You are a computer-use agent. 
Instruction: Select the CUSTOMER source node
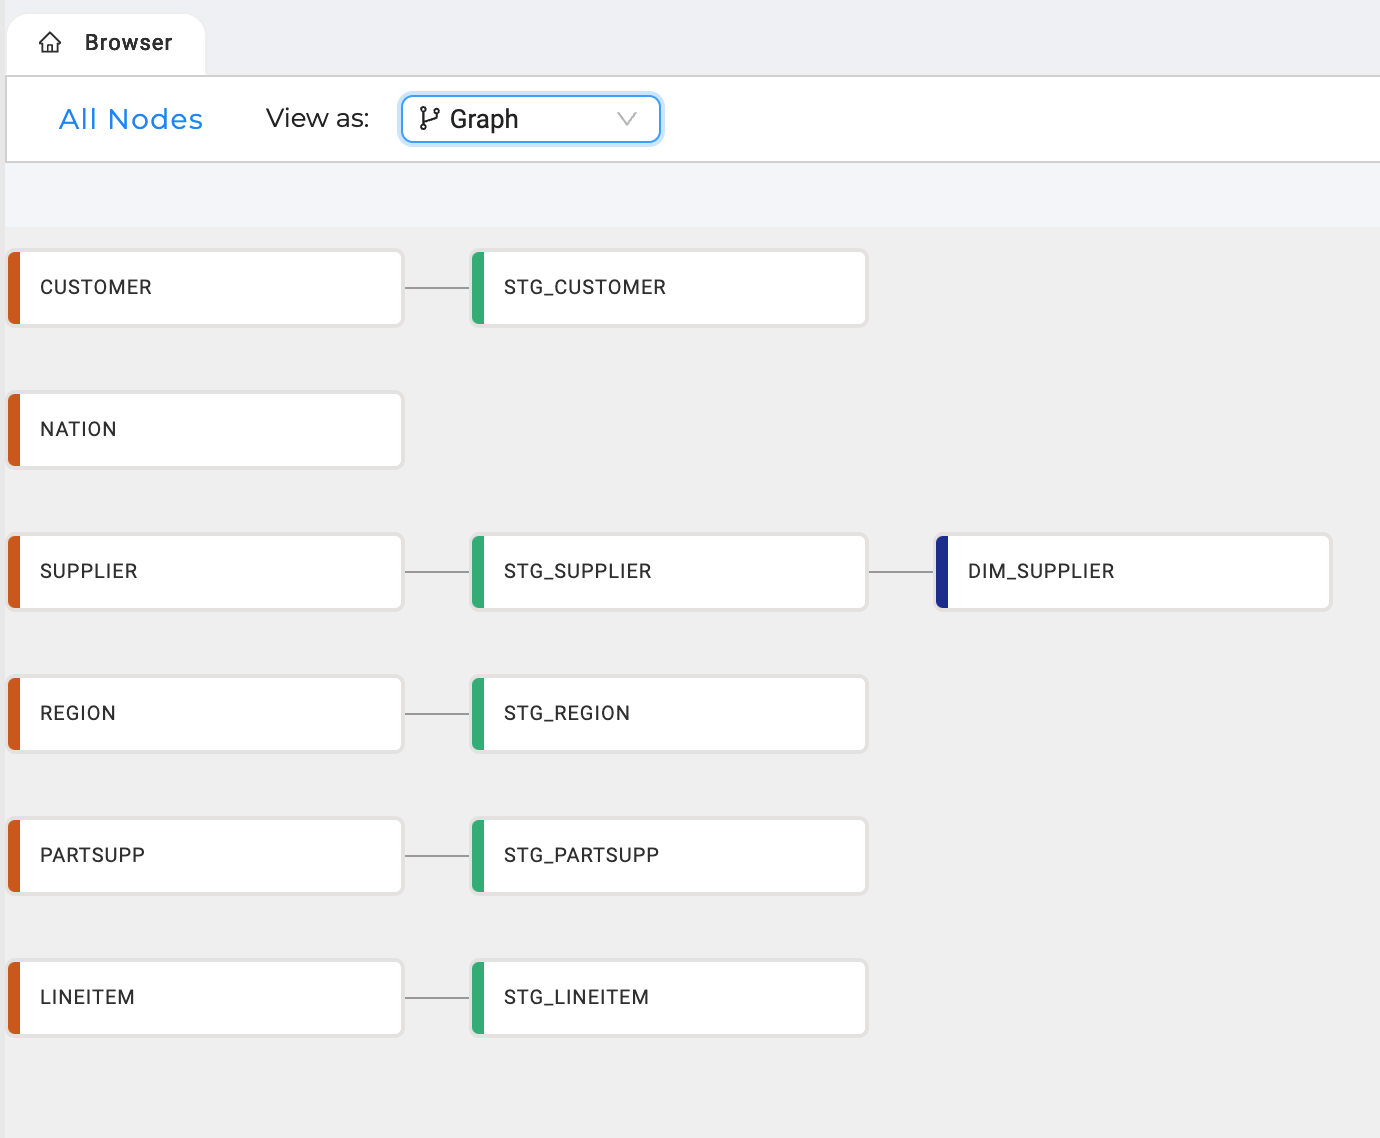pyautogui.click(x=205, y=288)
